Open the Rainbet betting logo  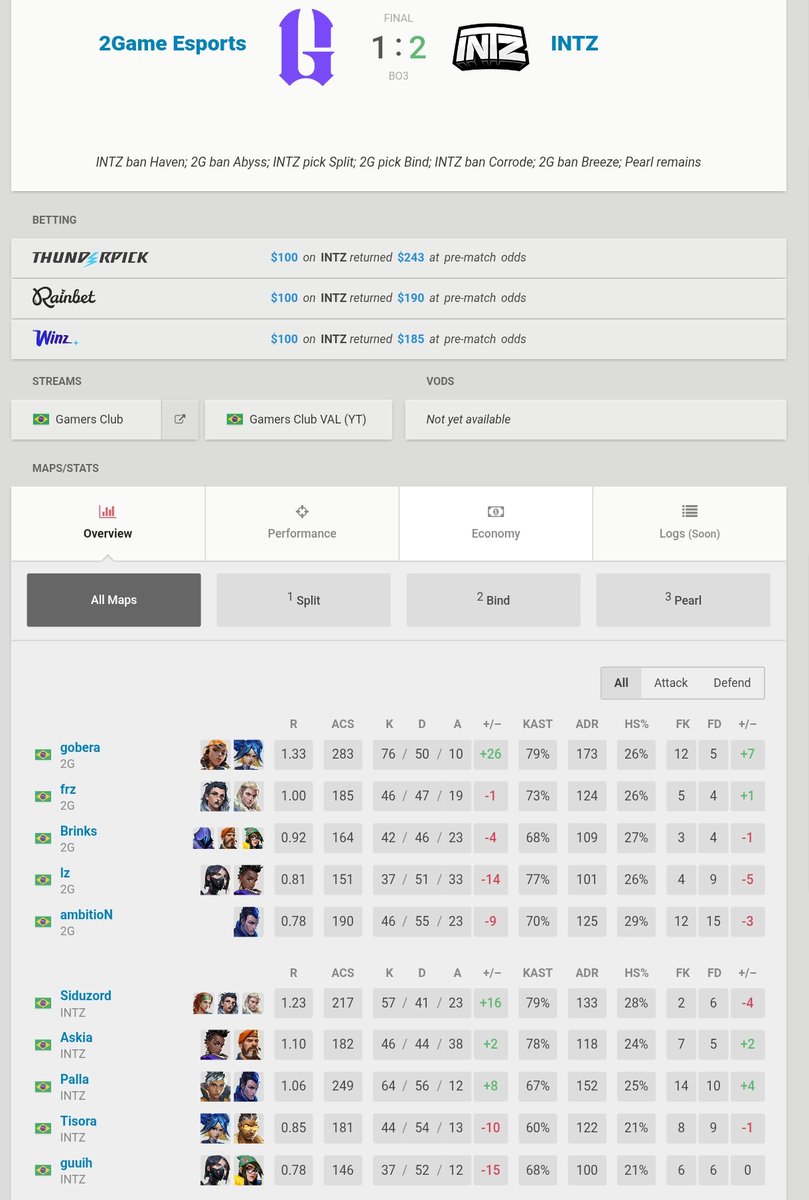click(x=64, y=298)
